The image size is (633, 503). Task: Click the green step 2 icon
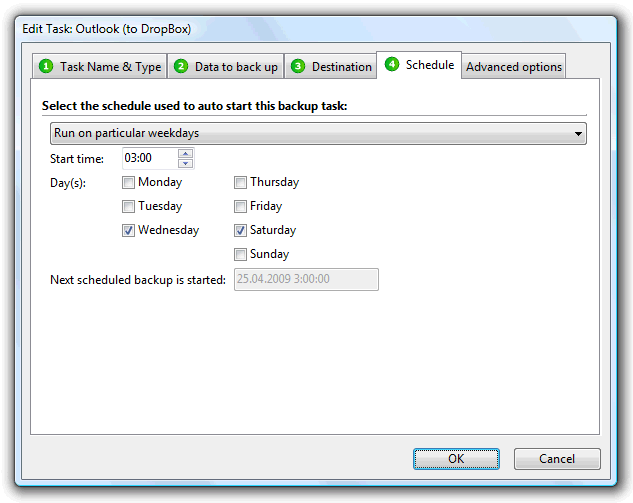(x=181, y=67)
